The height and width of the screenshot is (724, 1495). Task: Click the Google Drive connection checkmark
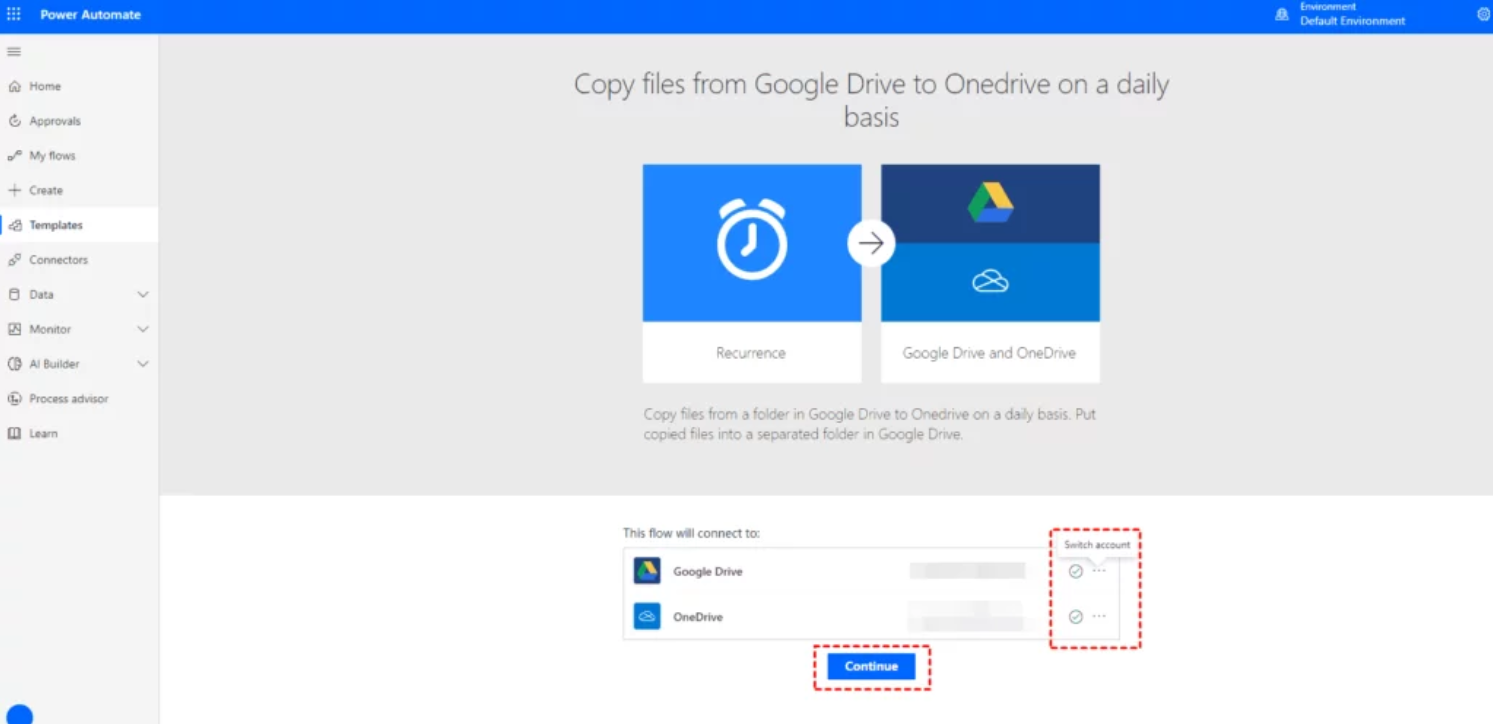1076,571
